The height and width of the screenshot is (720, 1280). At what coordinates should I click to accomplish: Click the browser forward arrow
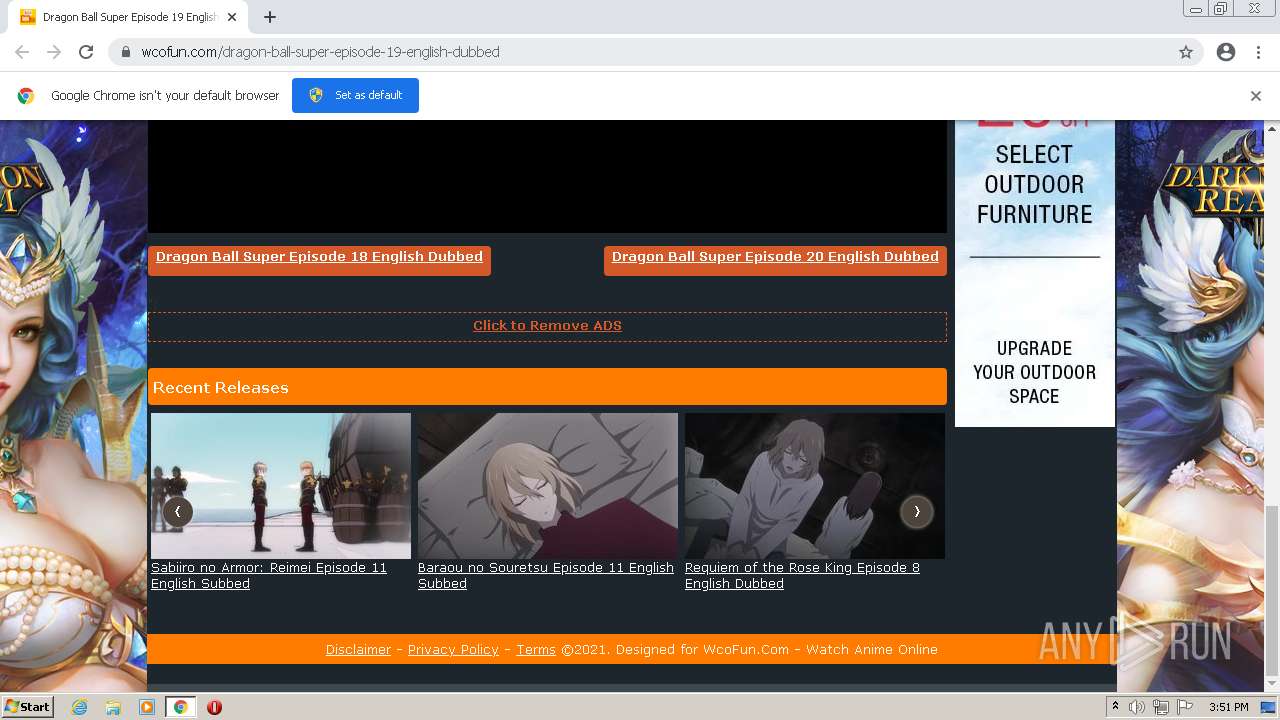click(54, 52)
